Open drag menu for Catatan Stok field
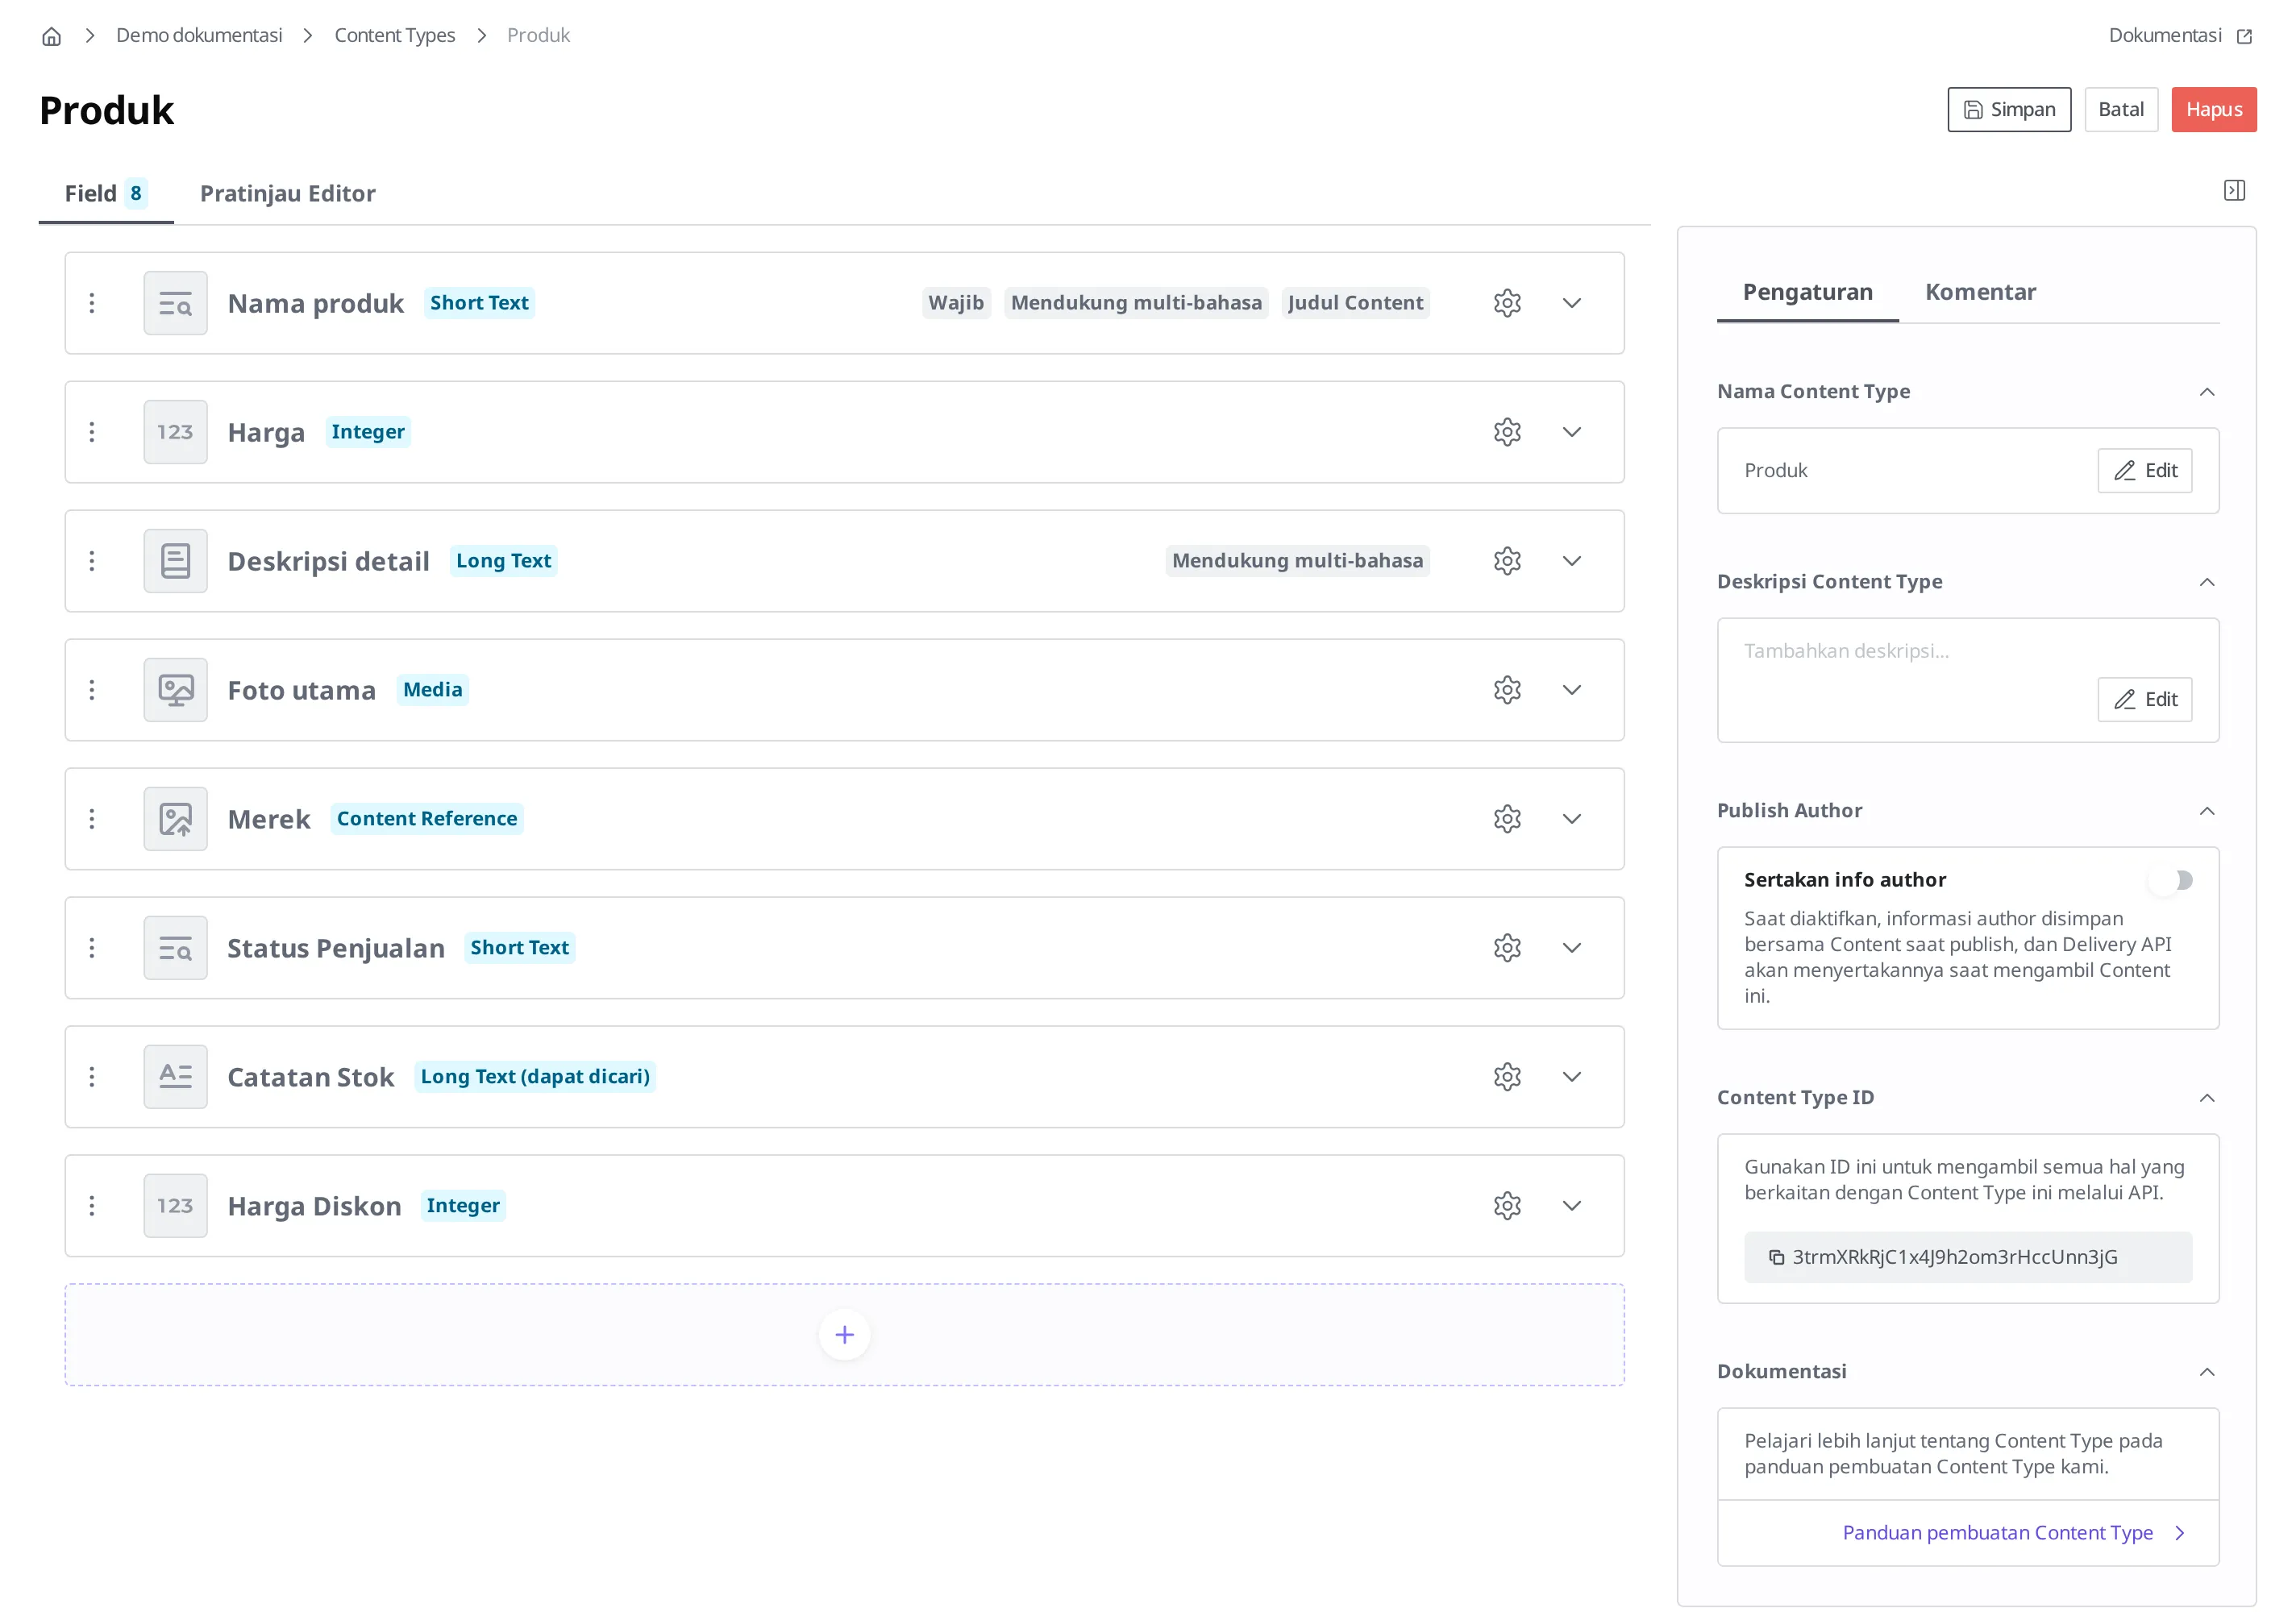Viewport: 2296px width, 1612px height. coord(92,1077)
